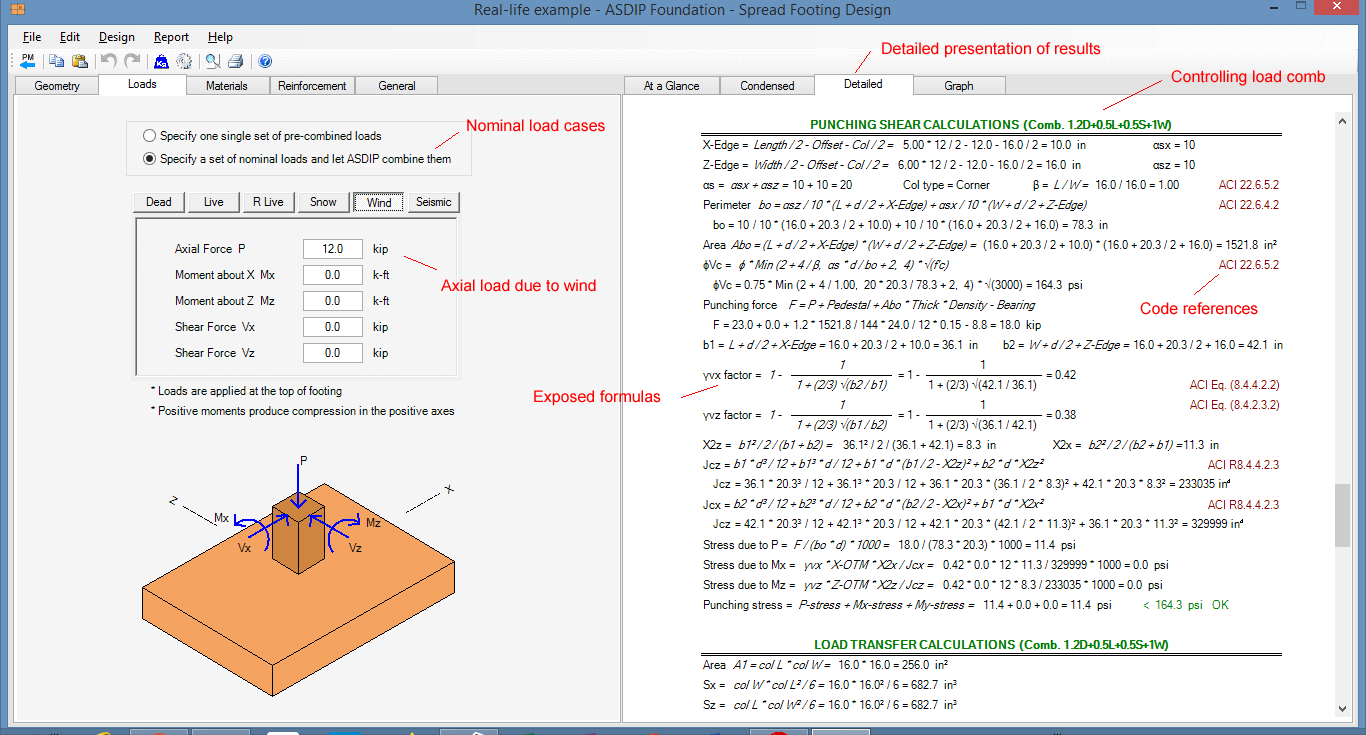Click the ACI Eq. (8.4.4.2.2) reference
Screen dimensions: 1366x735
(1234, 384)
